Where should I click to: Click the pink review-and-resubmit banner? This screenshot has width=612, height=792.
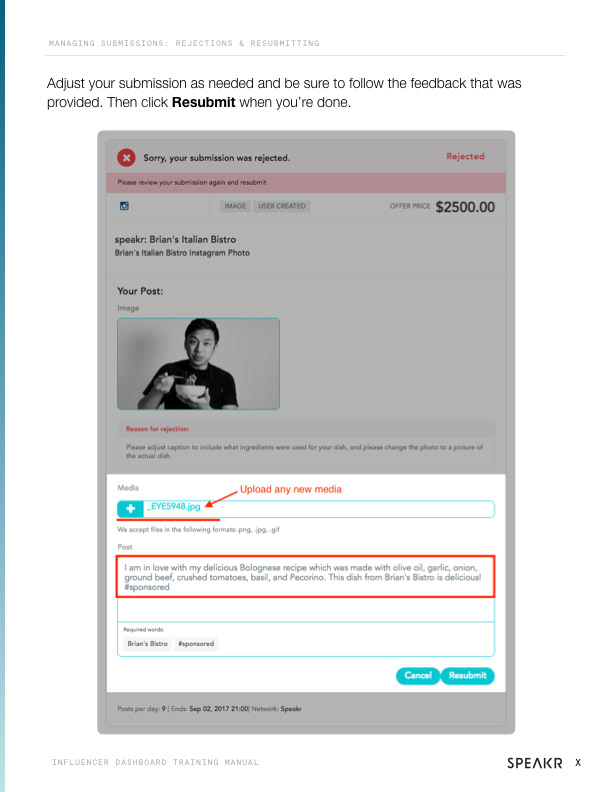[x=305, y=182]
